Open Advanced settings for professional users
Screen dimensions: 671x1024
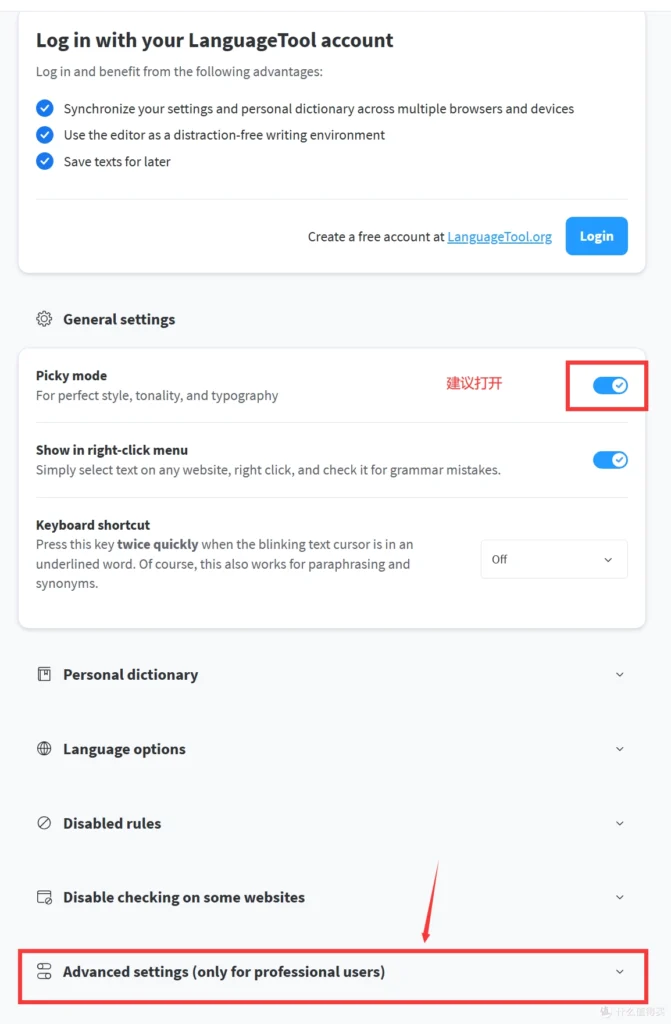[x=620, y=971]
